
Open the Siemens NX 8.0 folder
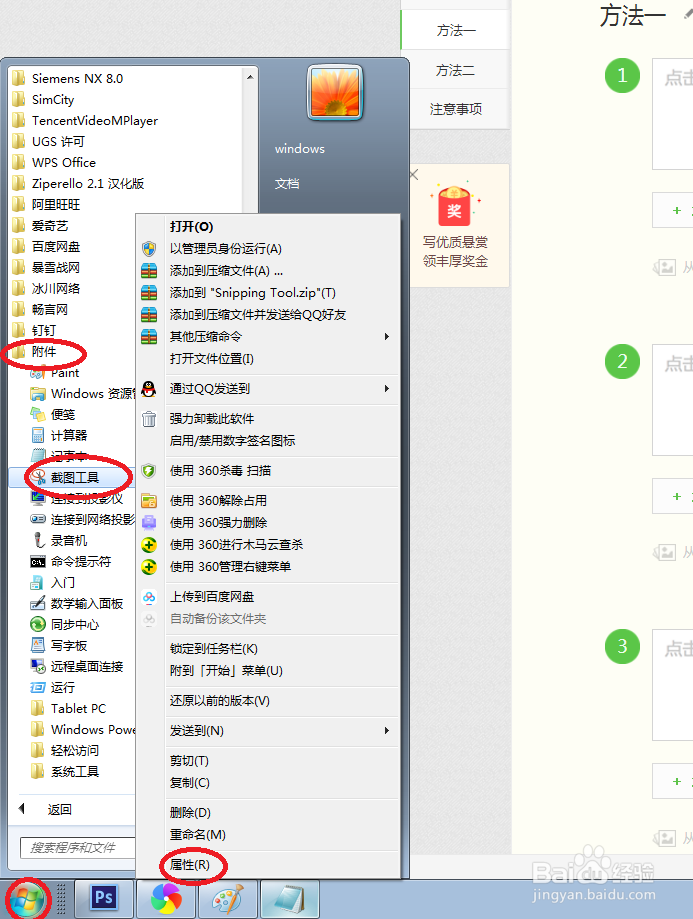77,79
